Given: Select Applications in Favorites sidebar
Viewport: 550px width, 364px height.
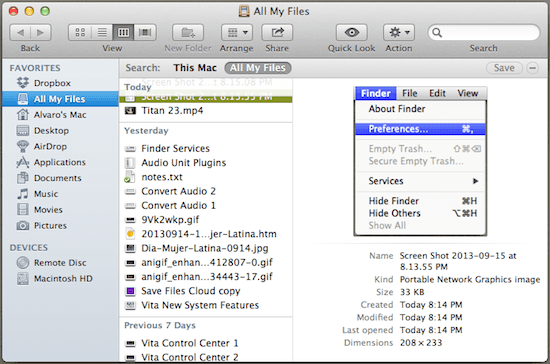Looking at the screenshot, I should (59, 162).
